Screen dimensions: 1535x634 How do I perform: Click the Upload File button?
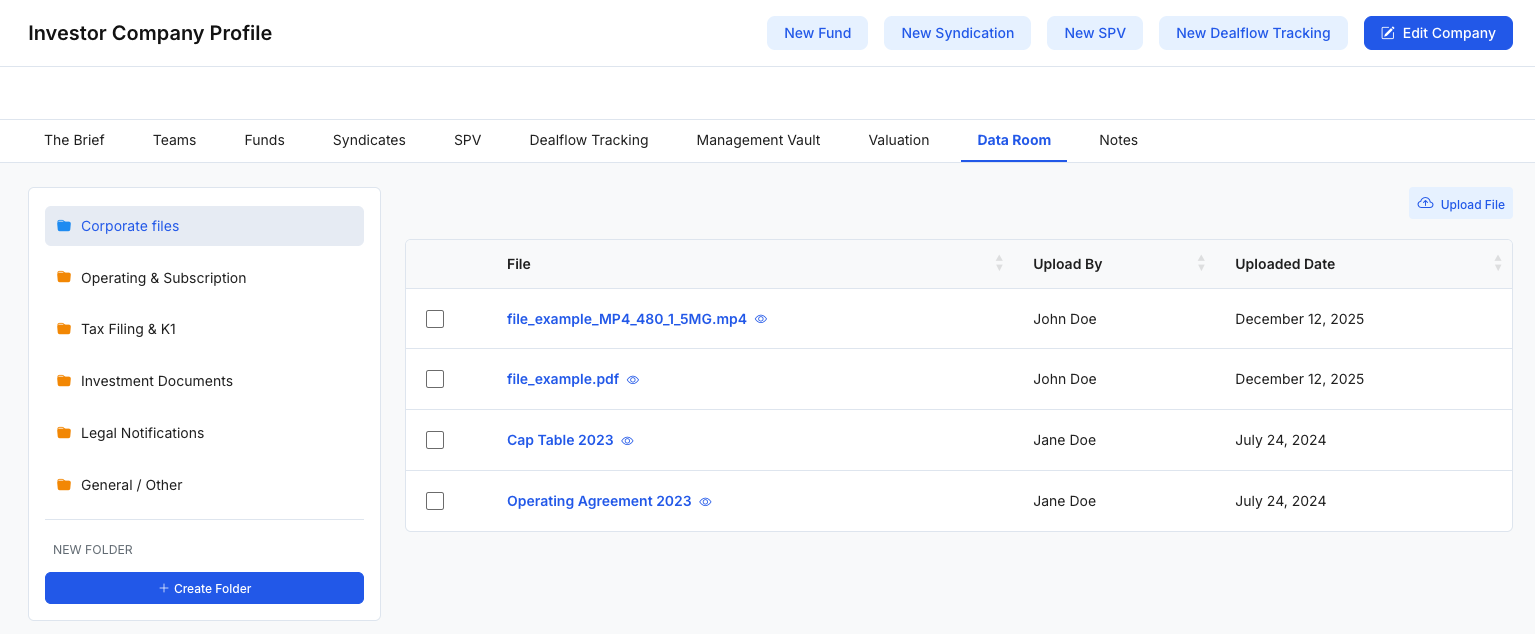point(1461,204)
